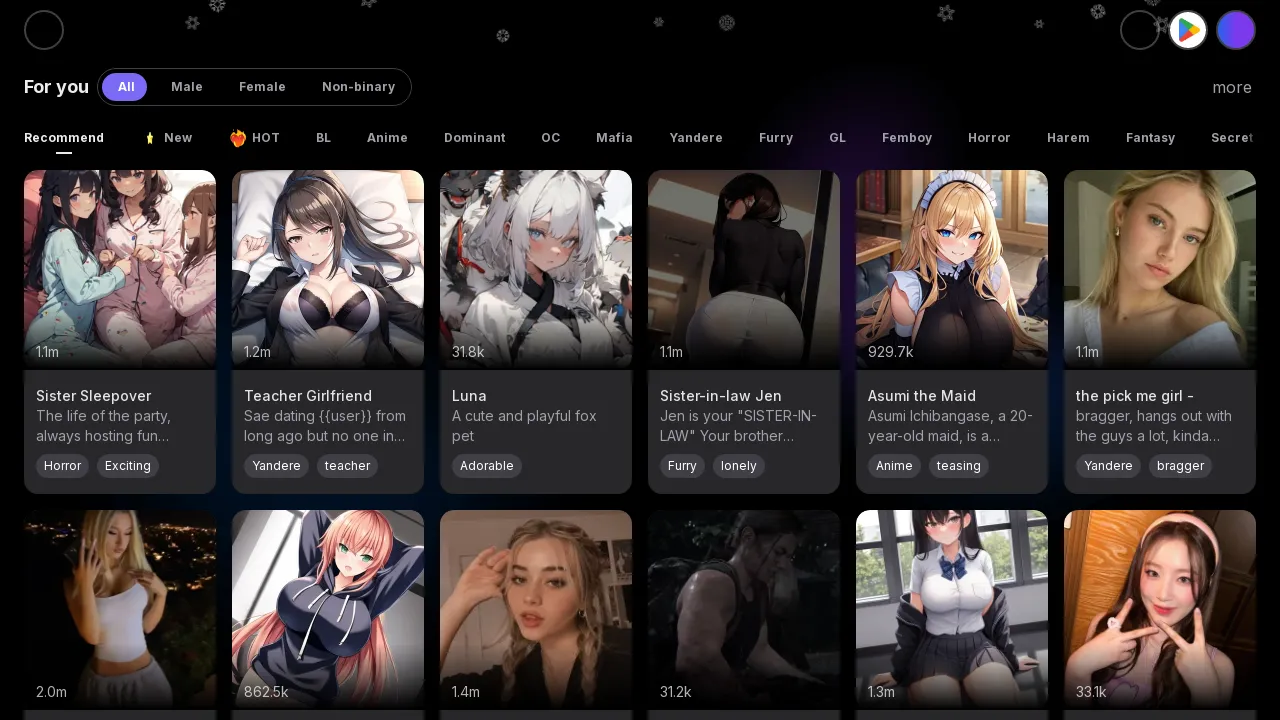Click the Exciting tag on Sister Sleepover
Screen dimensions: 1280x720
tap(128, 466)
